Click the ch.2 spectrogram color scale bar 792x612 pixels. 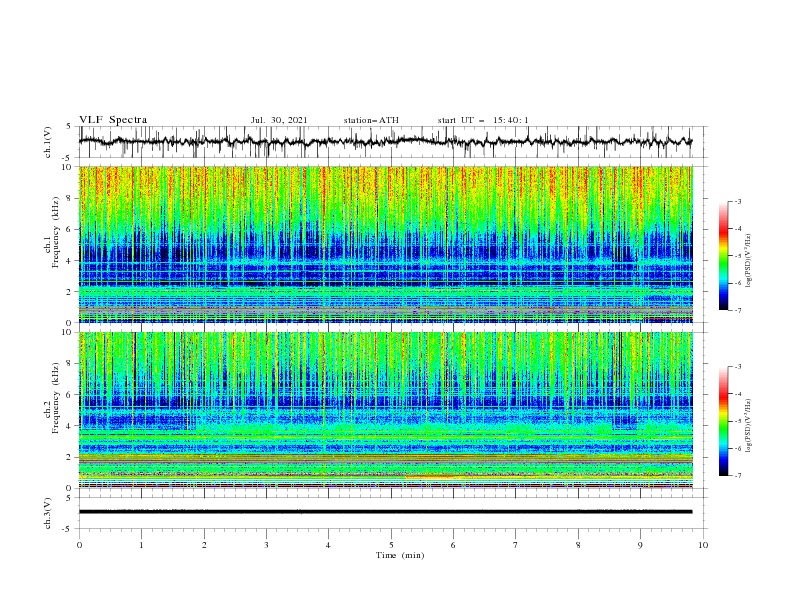(723, 421)
